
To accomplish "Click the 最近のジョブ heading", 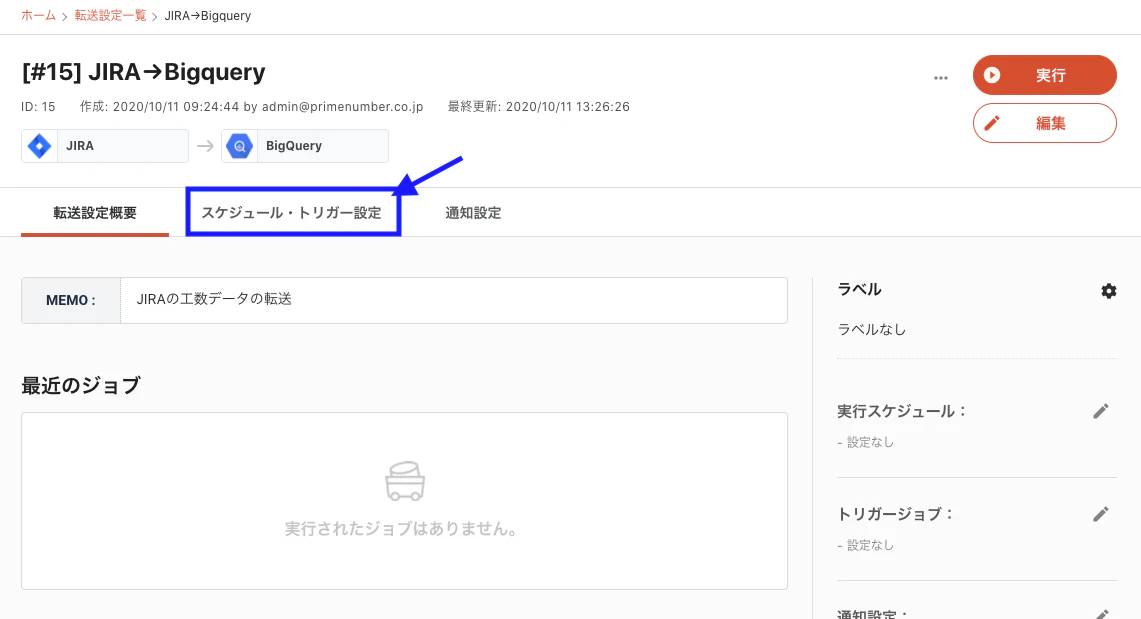I will pos(81,386).
